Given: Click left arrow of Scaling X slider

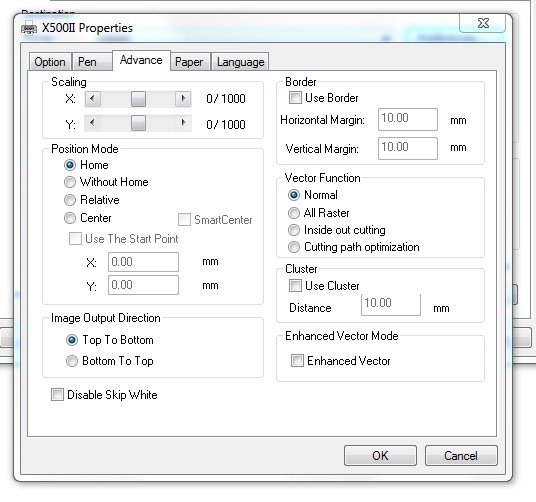Looking at the screenshot, I should tap(92, 99).
